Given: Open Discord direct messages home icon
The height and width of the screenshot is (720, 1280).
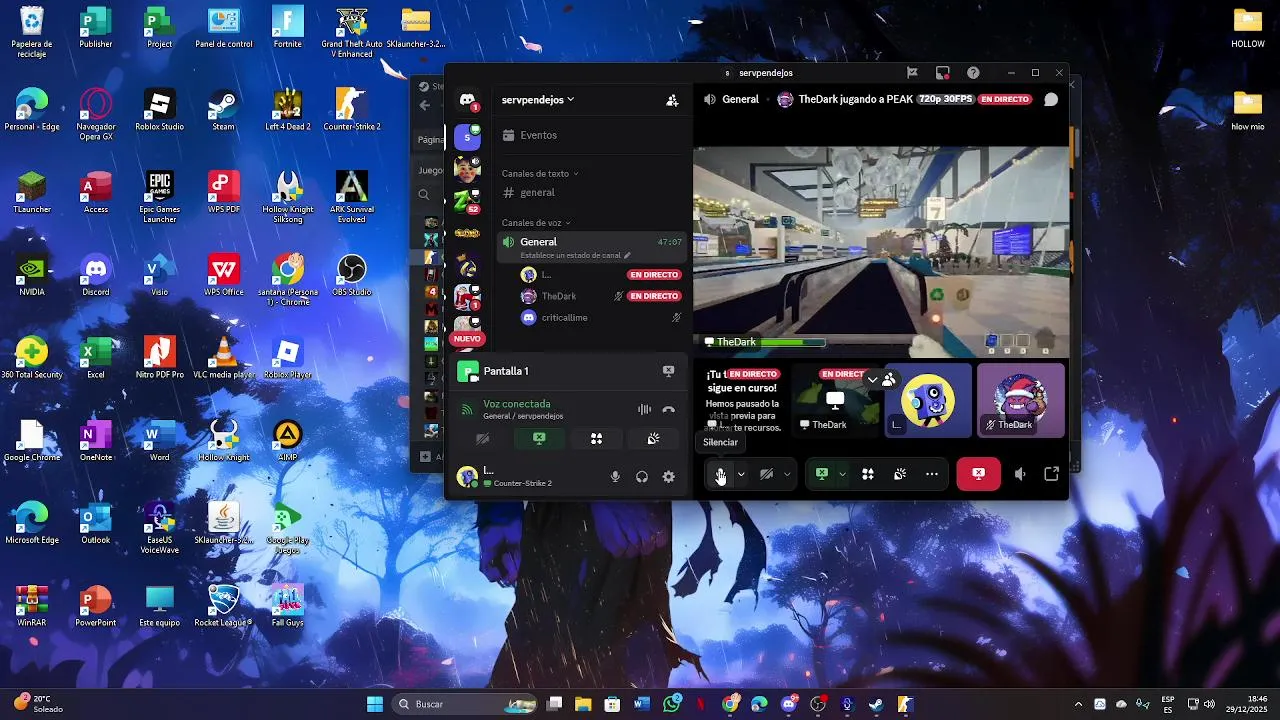Looking at the screenshot, I should 467,100.
